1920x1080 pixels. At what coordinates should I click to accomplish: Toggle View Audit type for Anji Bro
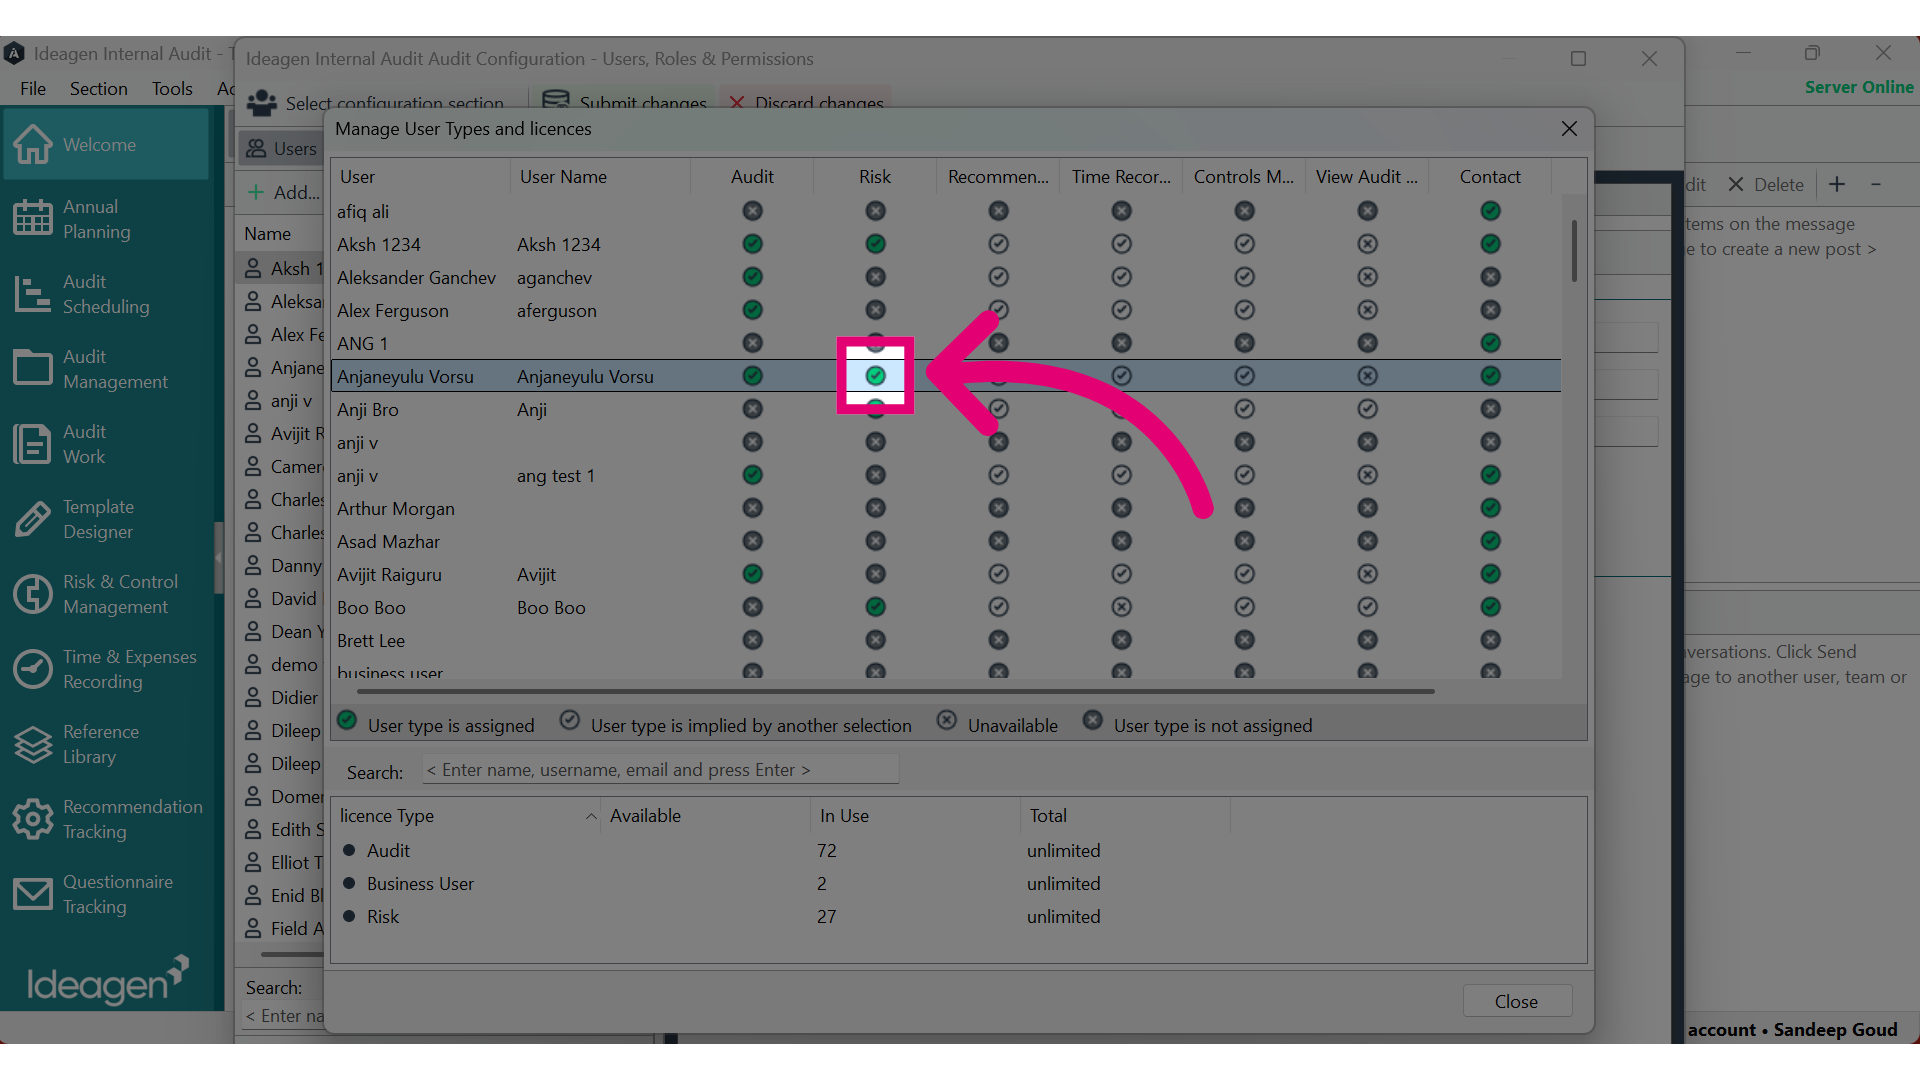[x=1368, y=409]
